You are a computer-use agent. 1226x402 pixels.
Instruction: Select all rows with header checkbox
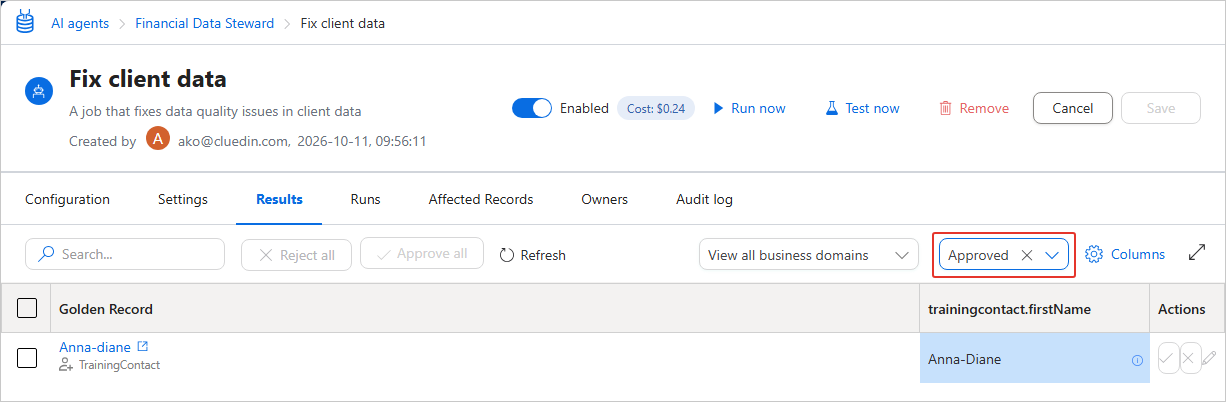pos(28,308)
